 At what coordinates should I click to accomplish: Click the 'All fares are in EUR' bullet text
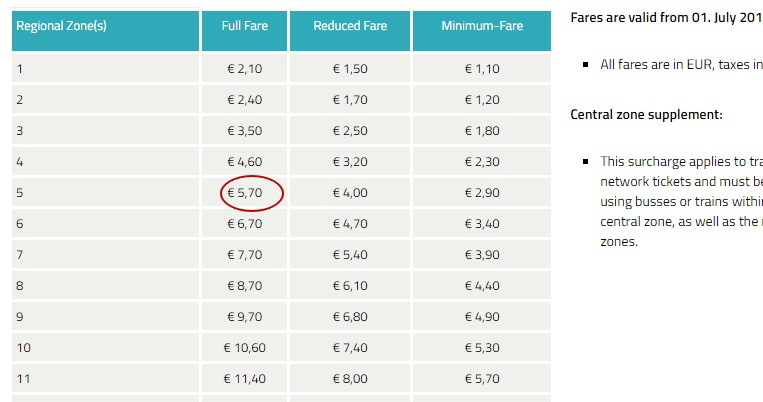(680, 64)
